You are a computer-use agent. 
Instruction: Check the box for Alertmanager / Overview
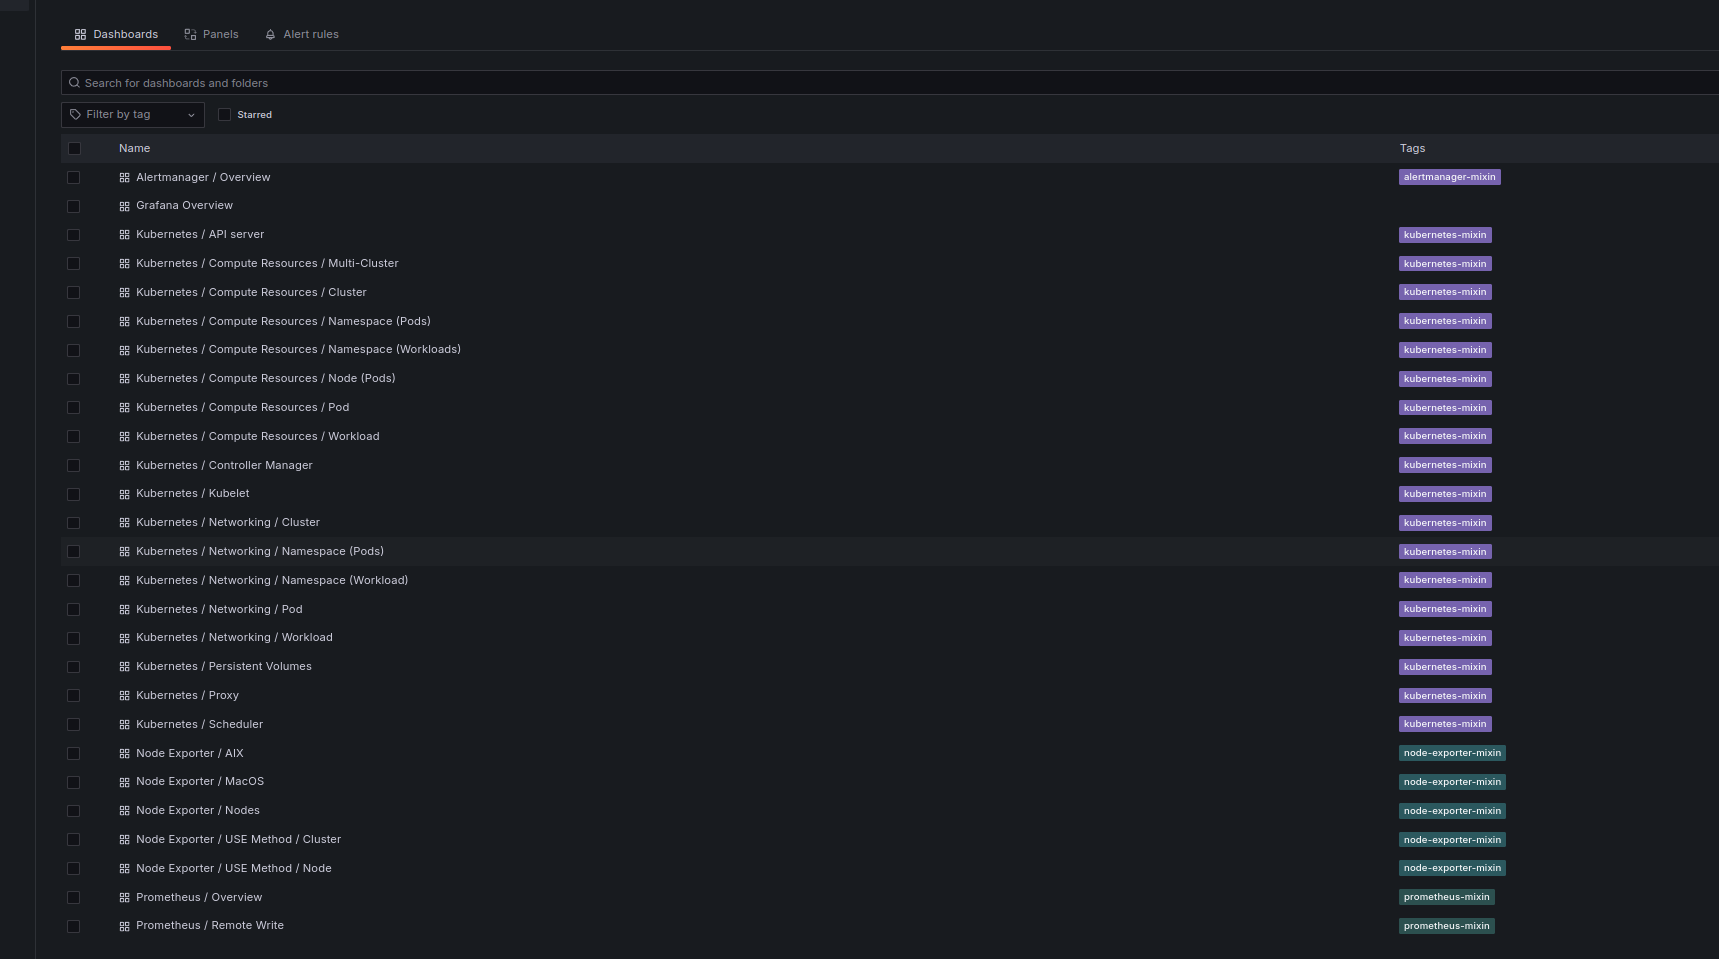pyautogui.click(x=73, y=178)
